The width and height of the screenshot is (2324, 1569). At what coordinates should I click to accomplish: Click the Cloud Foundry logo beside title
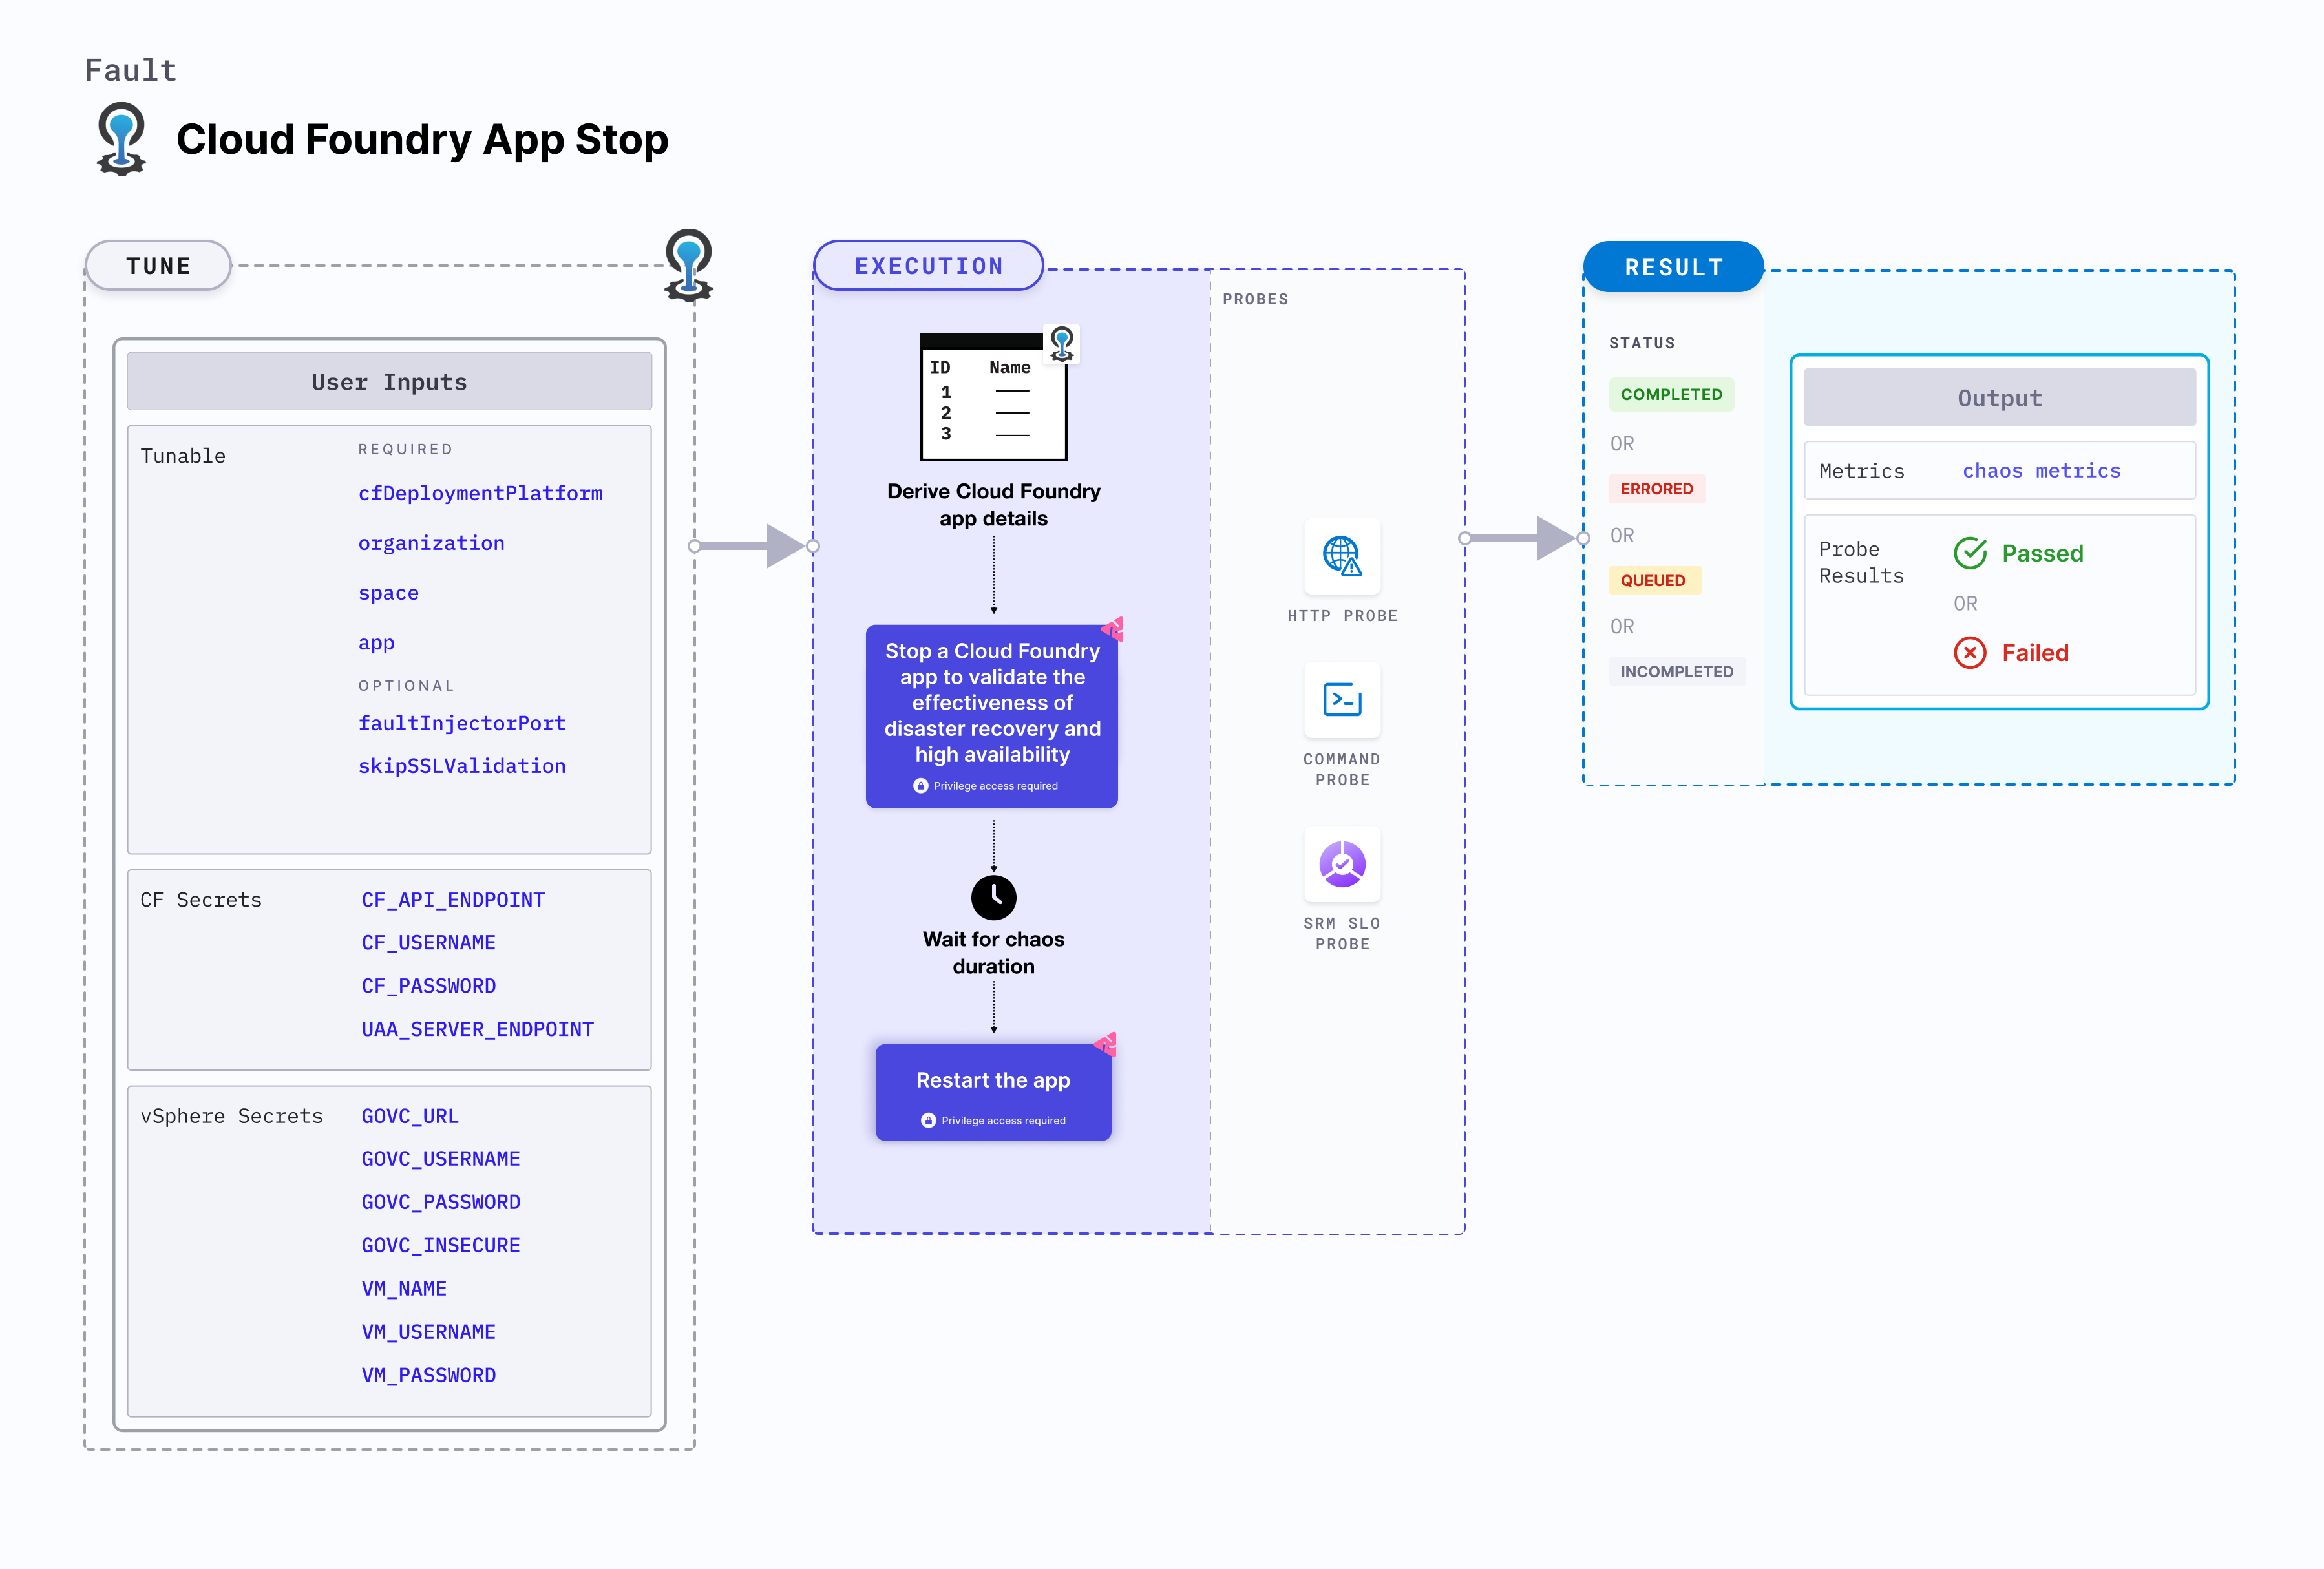(x=122, y=139)
